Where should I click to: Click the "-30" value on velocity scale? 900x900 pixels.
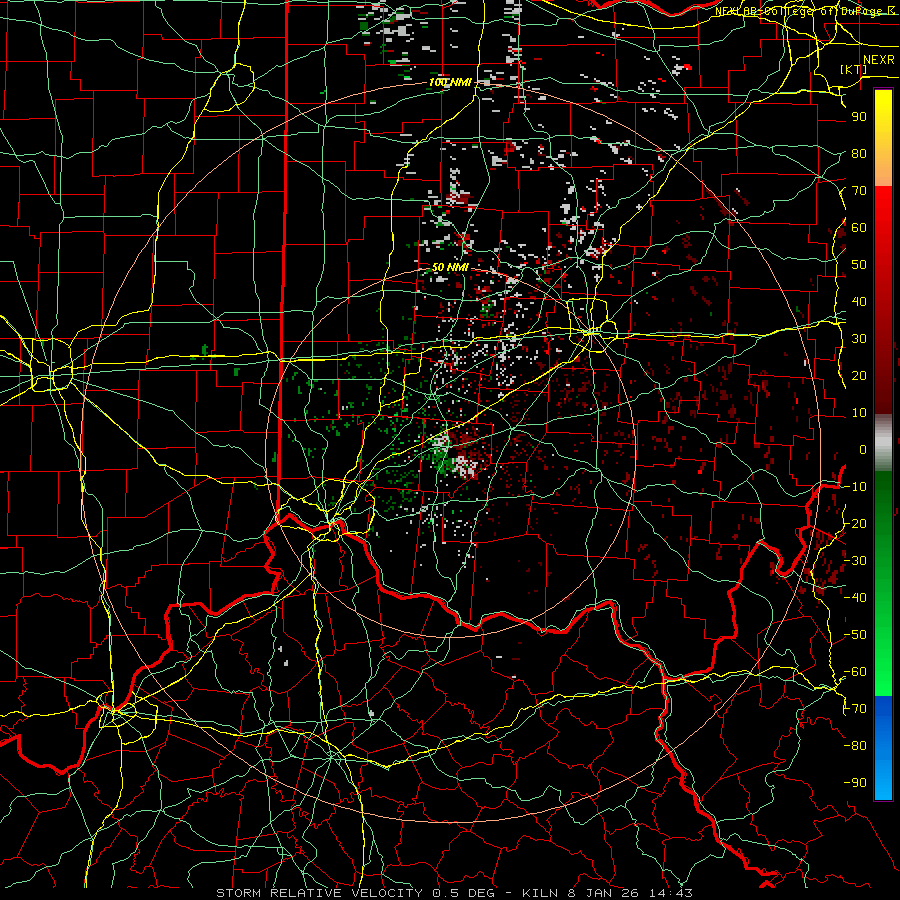pos(855,561)
